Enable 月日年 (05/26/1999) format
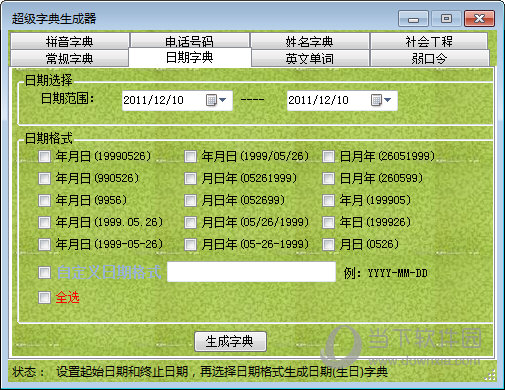505x390 pixels. click(190, 222)
